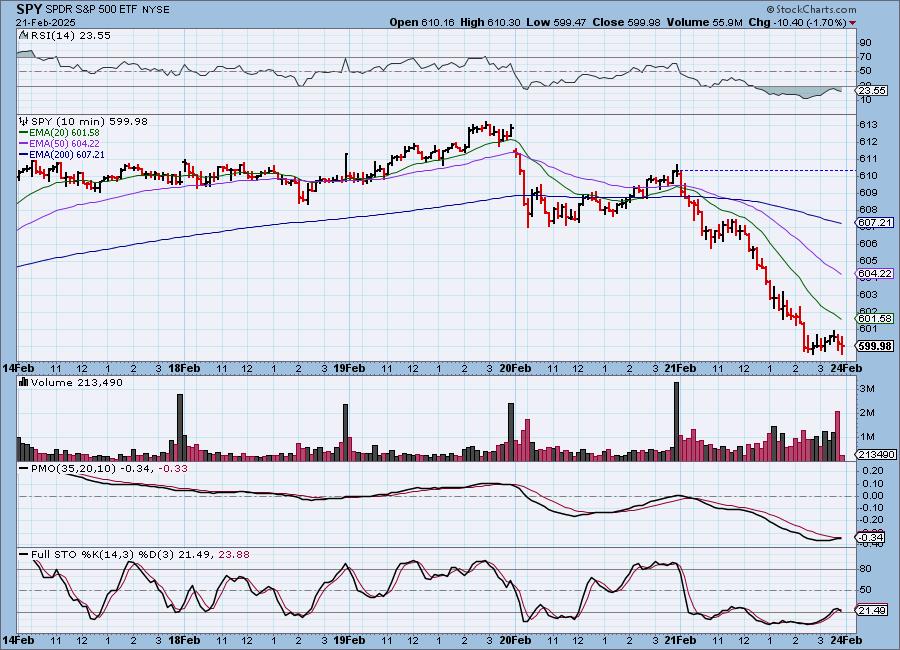Click the black line marker before PMO(35,20,10)
This screenshot has height=650, width=900.
coord(24,469)
